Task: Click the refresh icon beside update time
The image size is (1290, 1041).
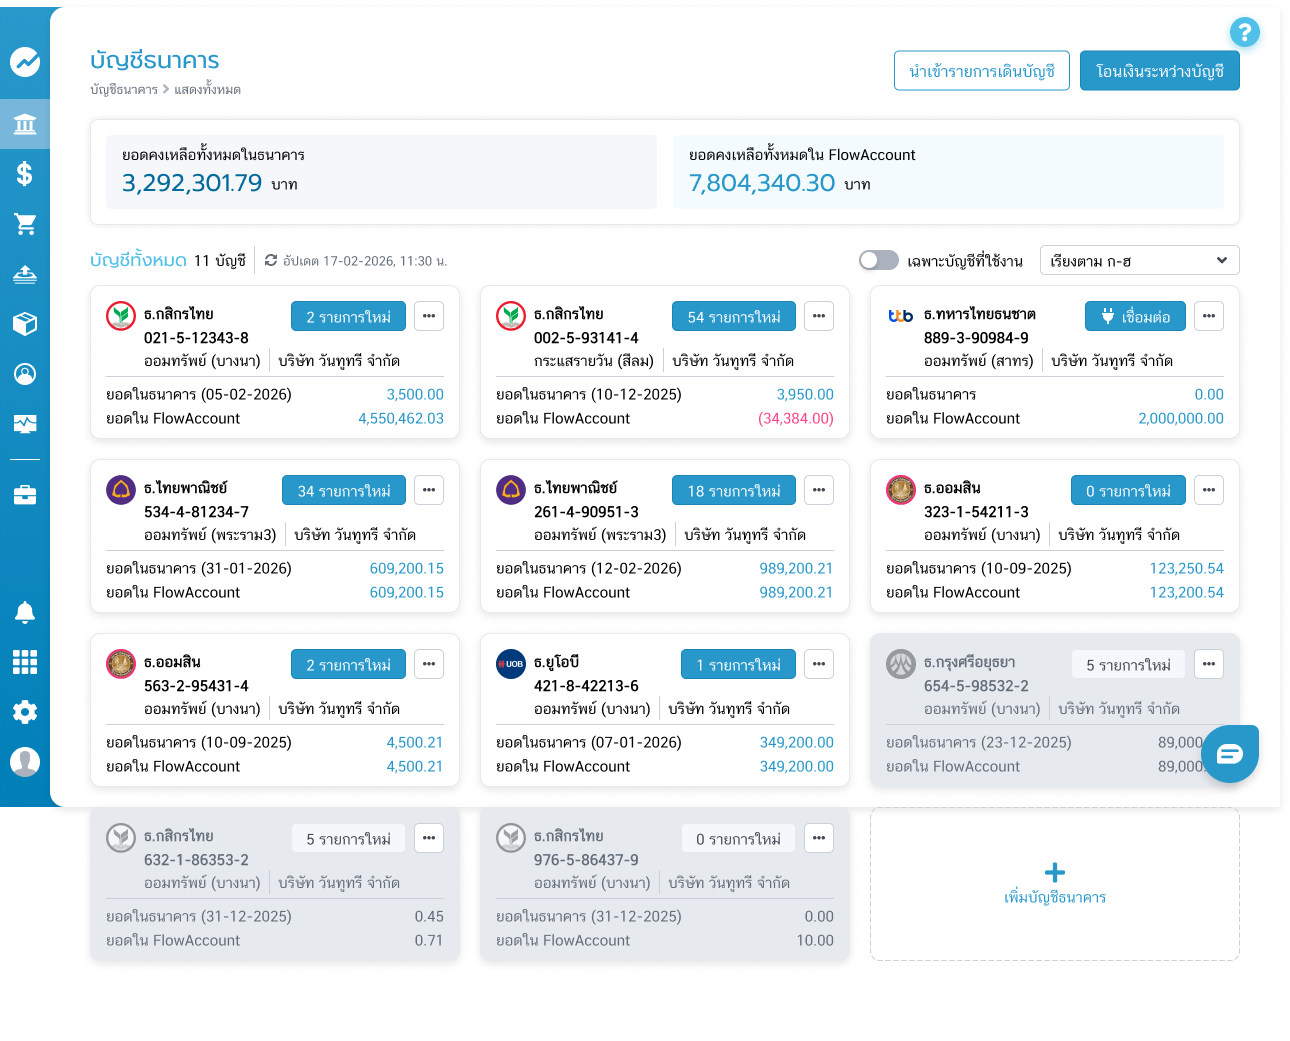Action: pyautogui.click(x=271, y=261)
